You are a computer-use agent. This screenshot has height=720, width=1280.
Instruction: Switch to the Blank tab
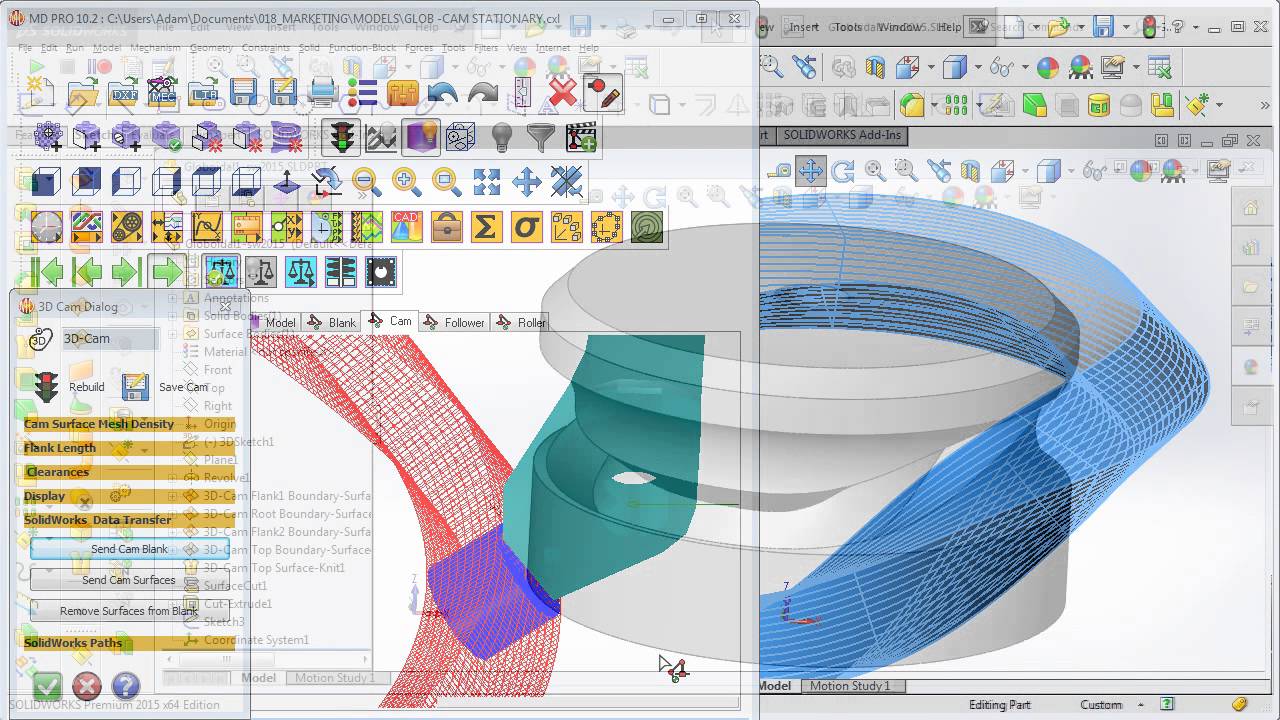tap(332, 322)
